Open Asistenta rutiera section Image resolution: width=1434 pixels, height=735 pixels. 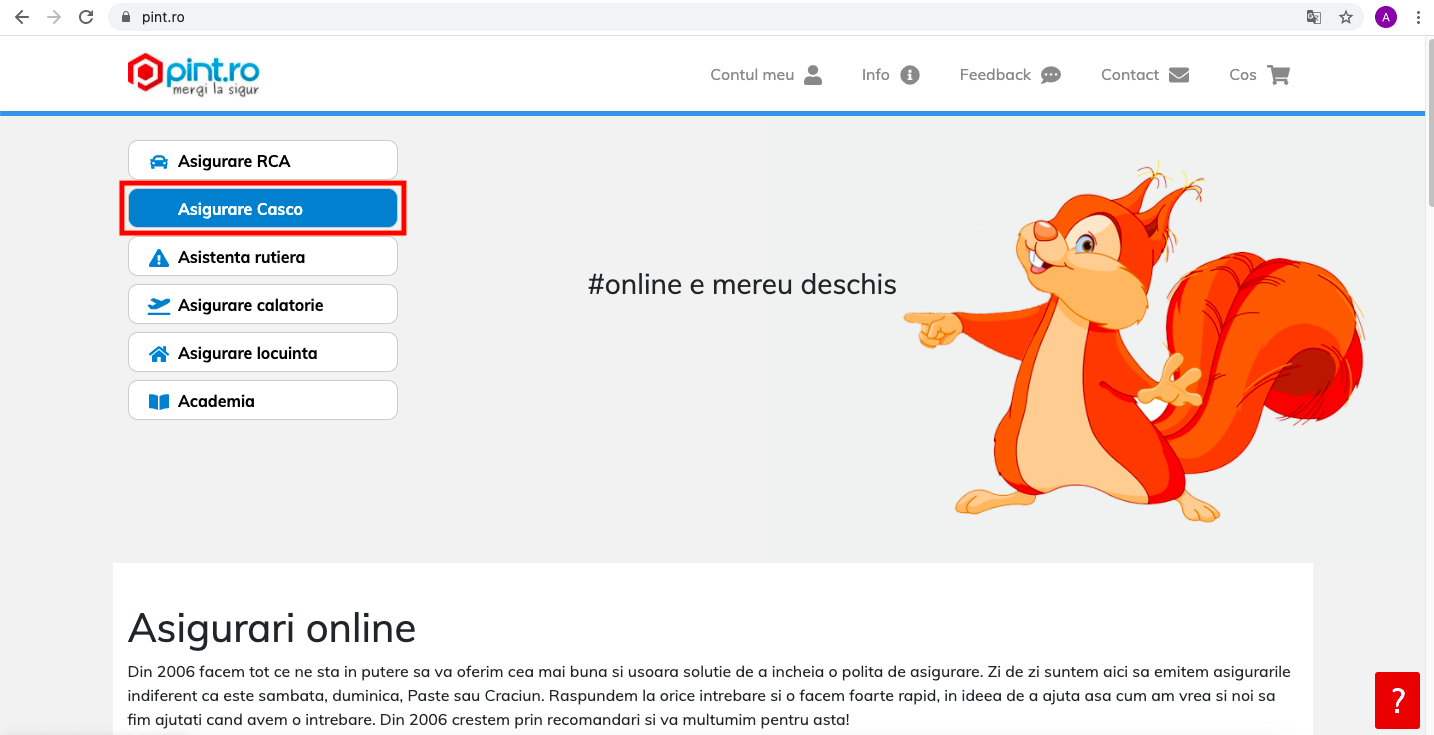(263, 257)
